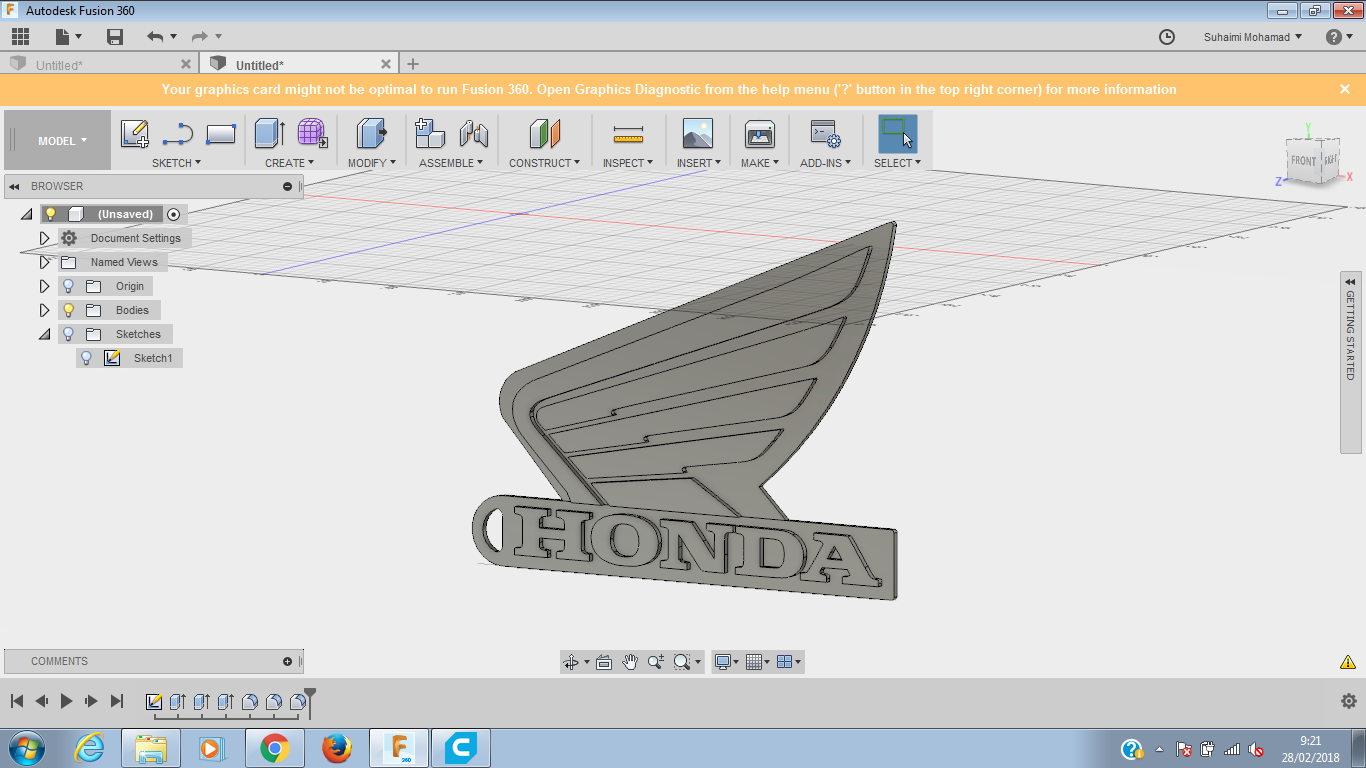Screen dimensions: 1366x768
Task: Open Display Settings dropdown in navigation bar
Action: point(726,662)
